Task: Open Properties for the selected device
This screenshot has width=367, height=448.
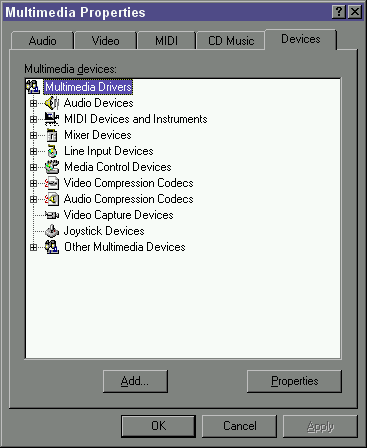Action: pyautogui.click(x=294, y=381)
